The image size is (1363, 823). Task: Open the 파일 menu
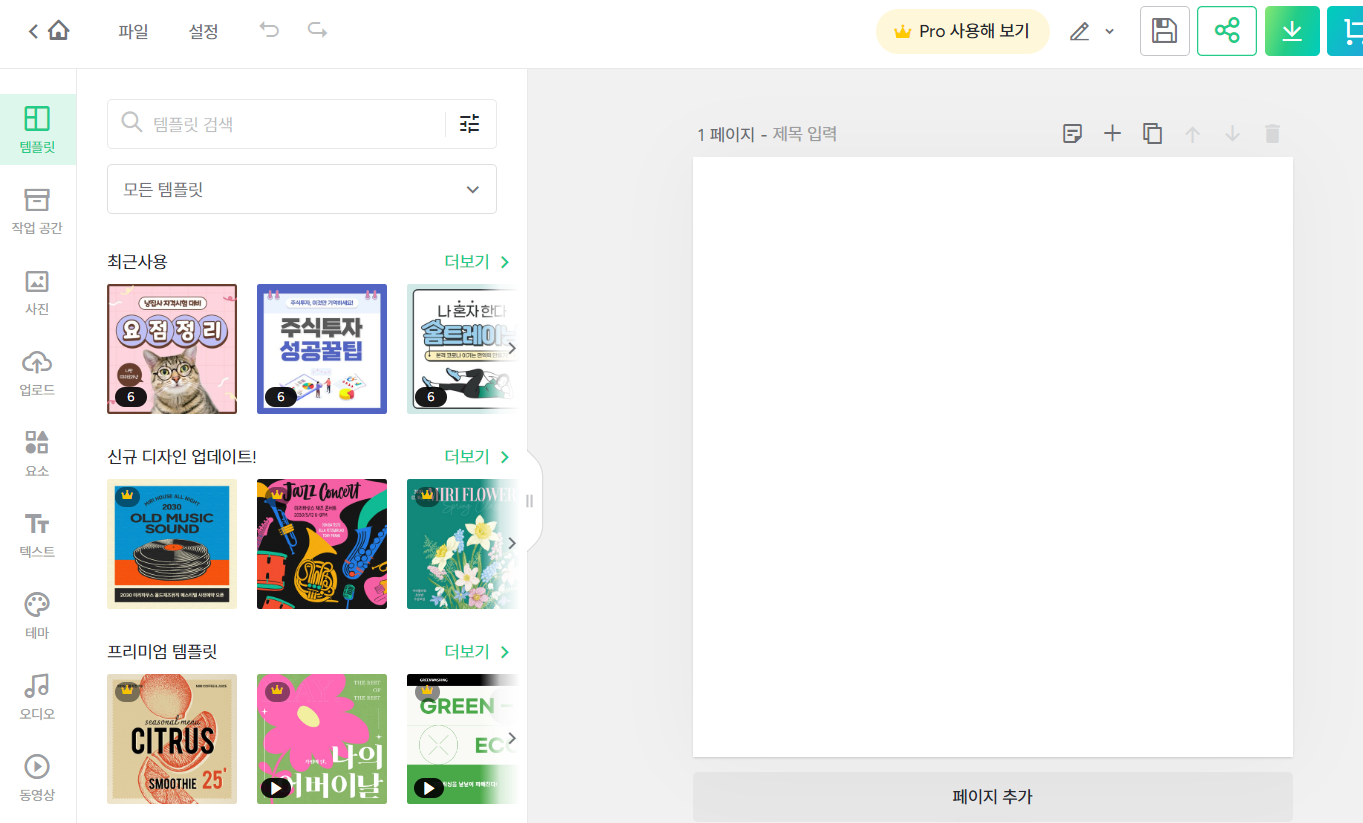point(134,31)
